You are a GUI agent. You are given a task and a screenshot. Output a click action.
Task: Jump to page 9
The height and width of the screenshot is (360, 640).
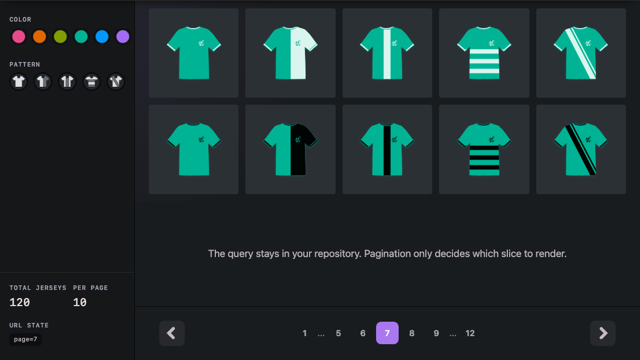point(436,333)
